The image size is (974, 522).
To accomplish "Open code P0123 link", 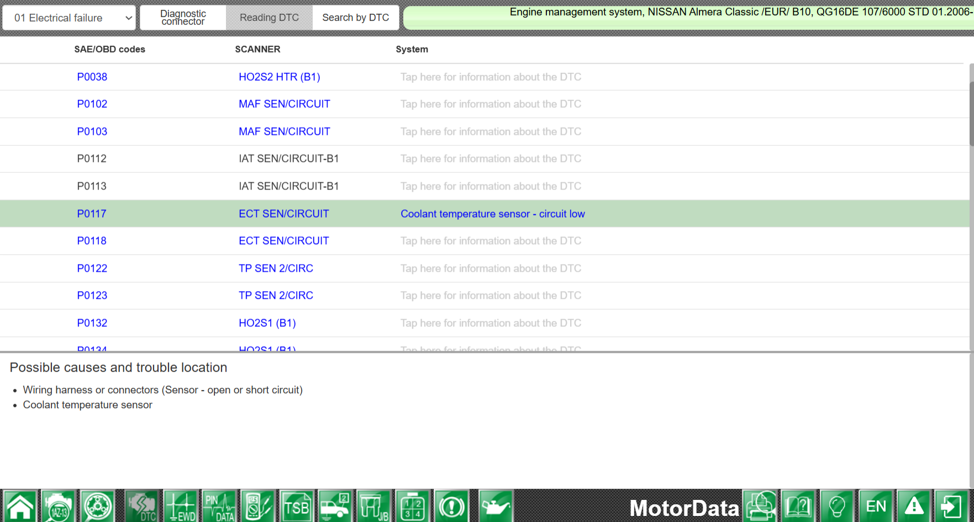I will (x=92, y=296).
